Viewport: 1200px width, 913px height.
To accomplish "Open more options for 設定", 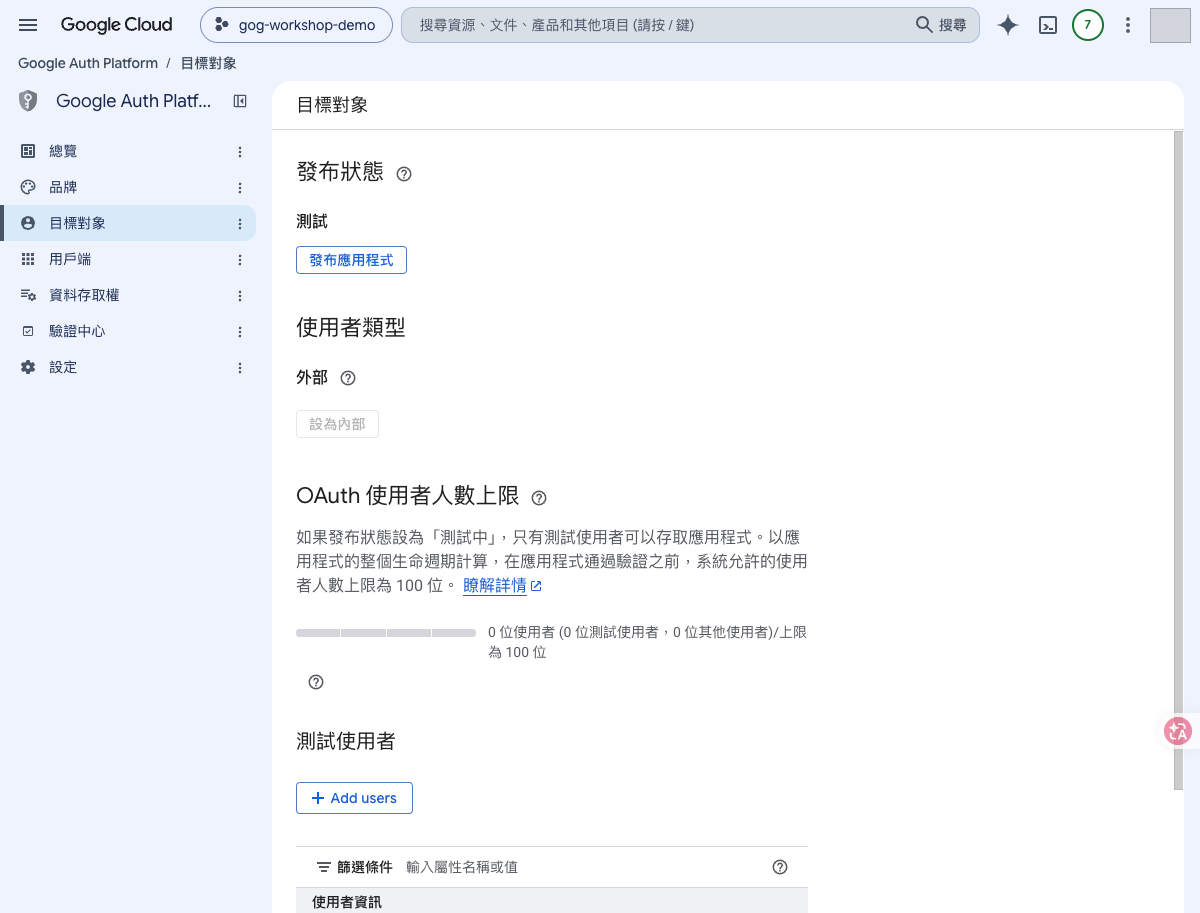I will coord(240,368).
